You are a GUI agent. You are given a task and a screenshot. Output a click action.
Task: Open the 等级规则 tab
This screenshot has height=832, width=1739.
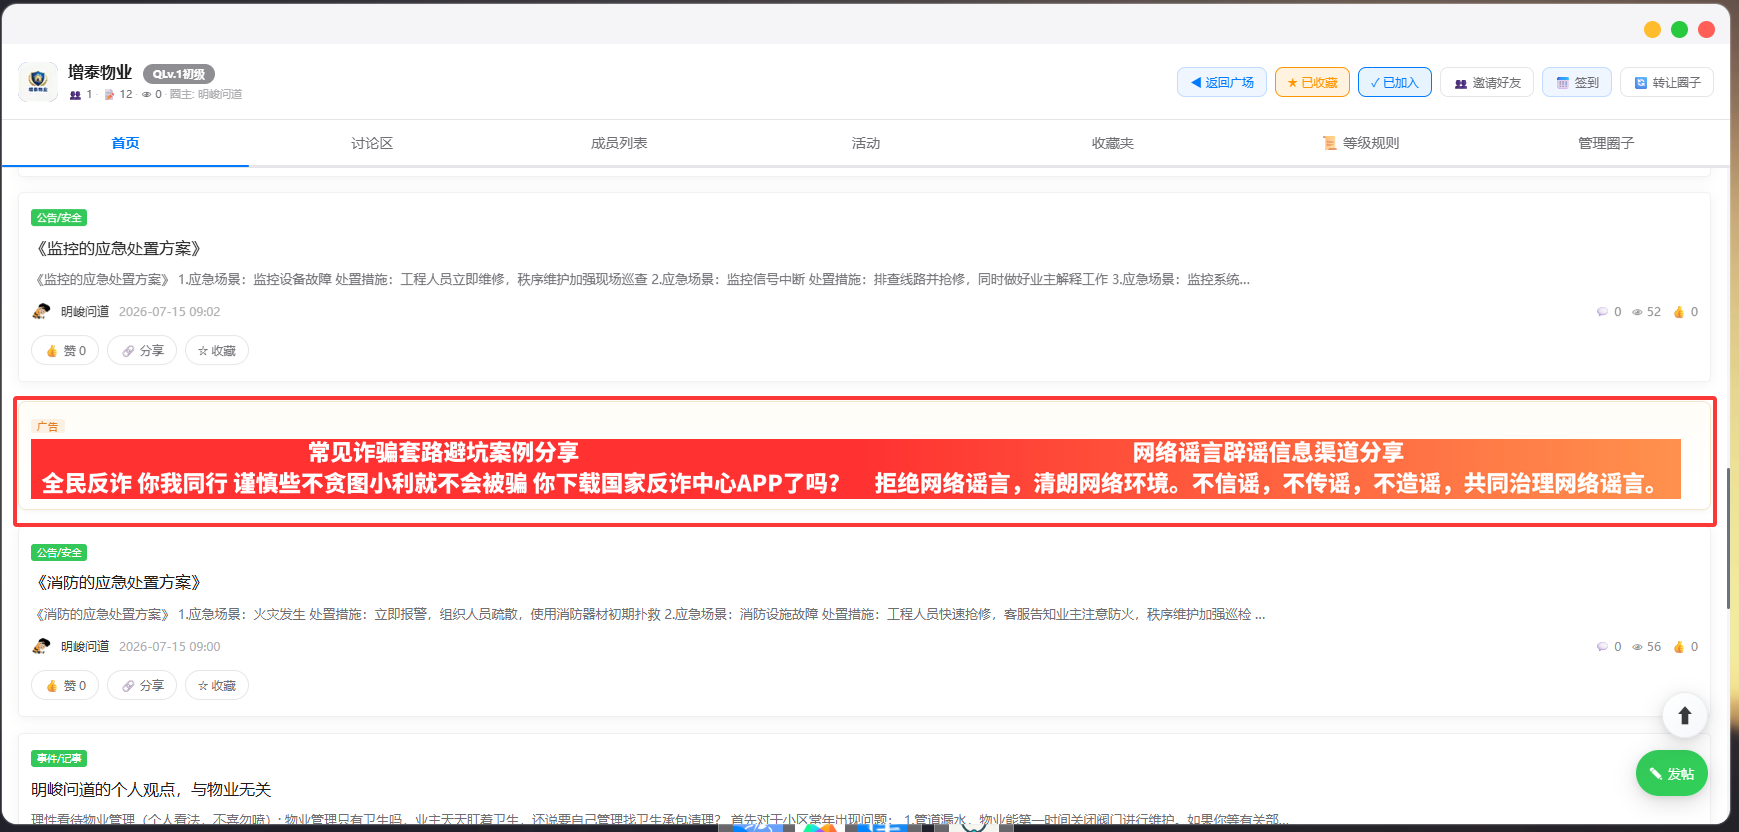[1360, 143]
